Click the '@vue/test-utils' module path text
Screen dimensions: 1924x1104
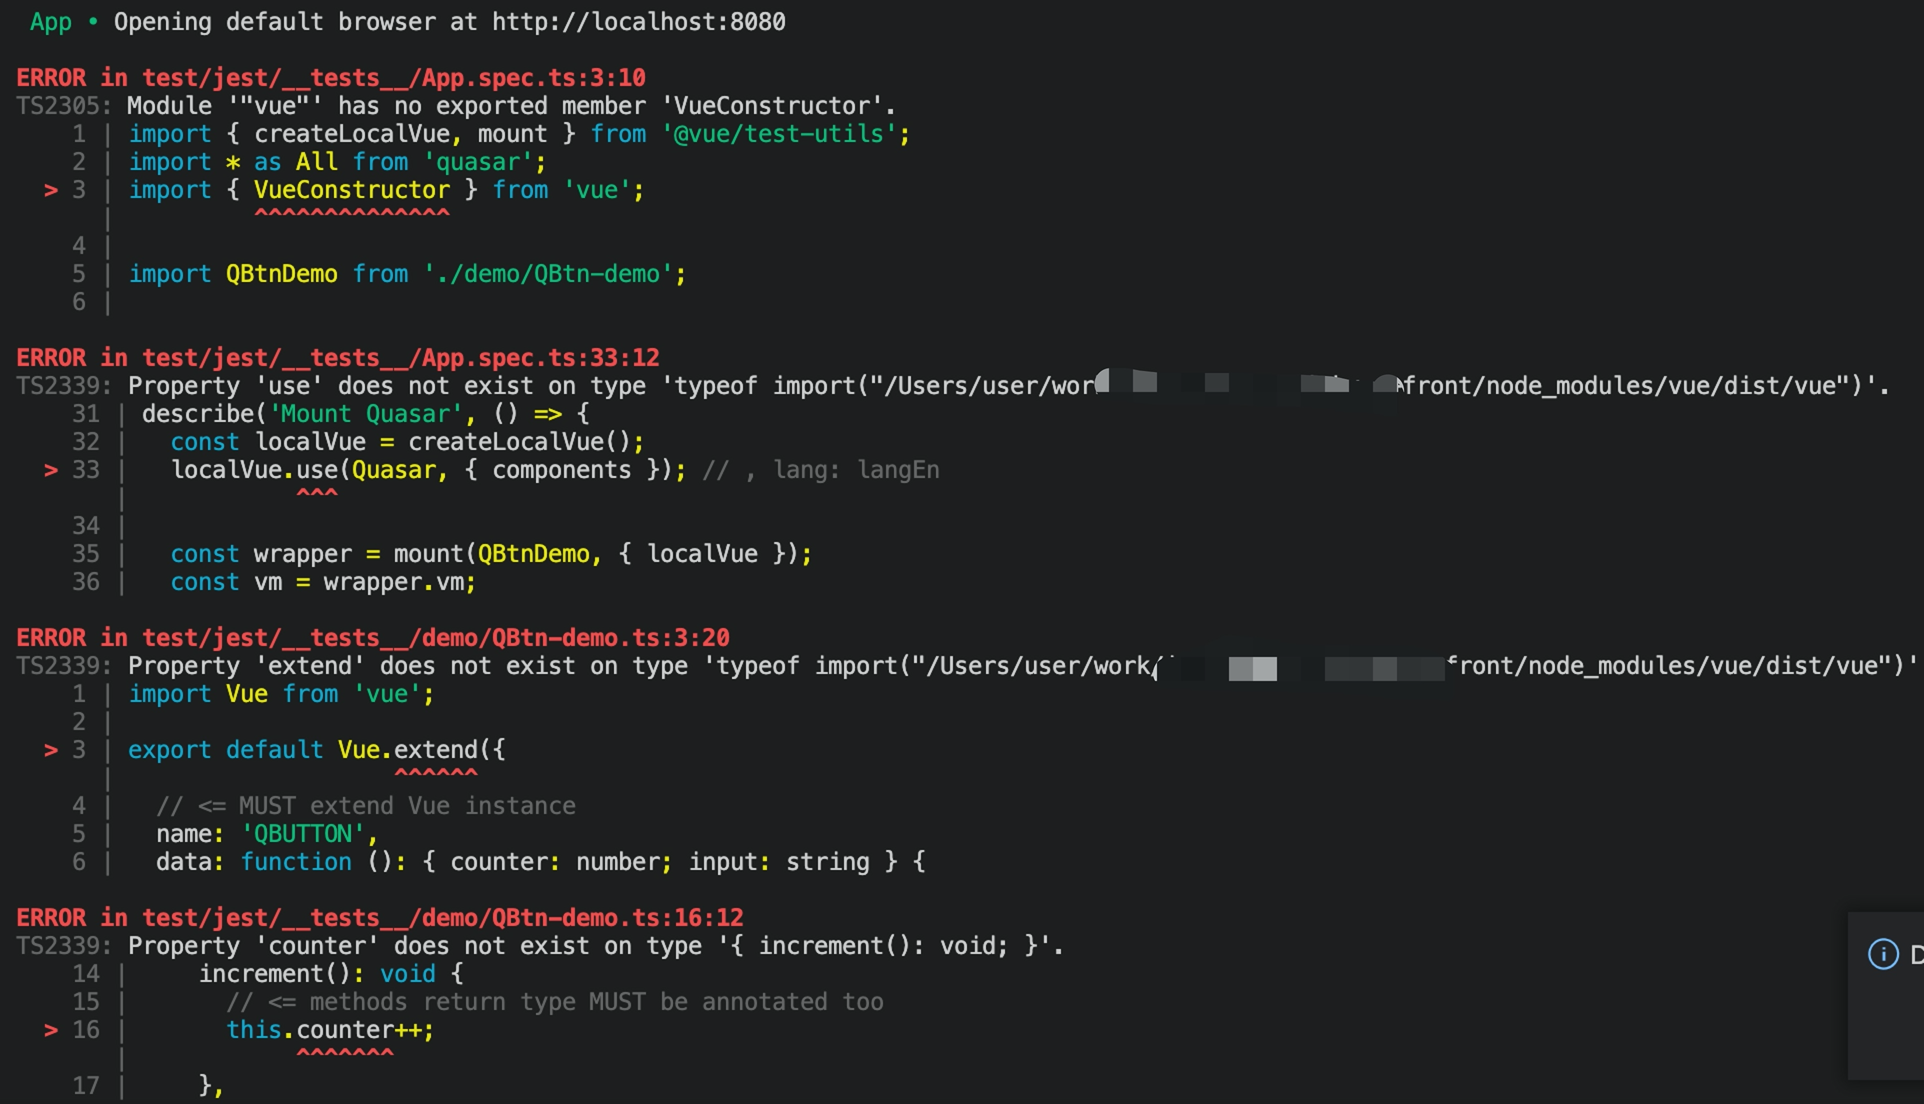pos(783,133)
